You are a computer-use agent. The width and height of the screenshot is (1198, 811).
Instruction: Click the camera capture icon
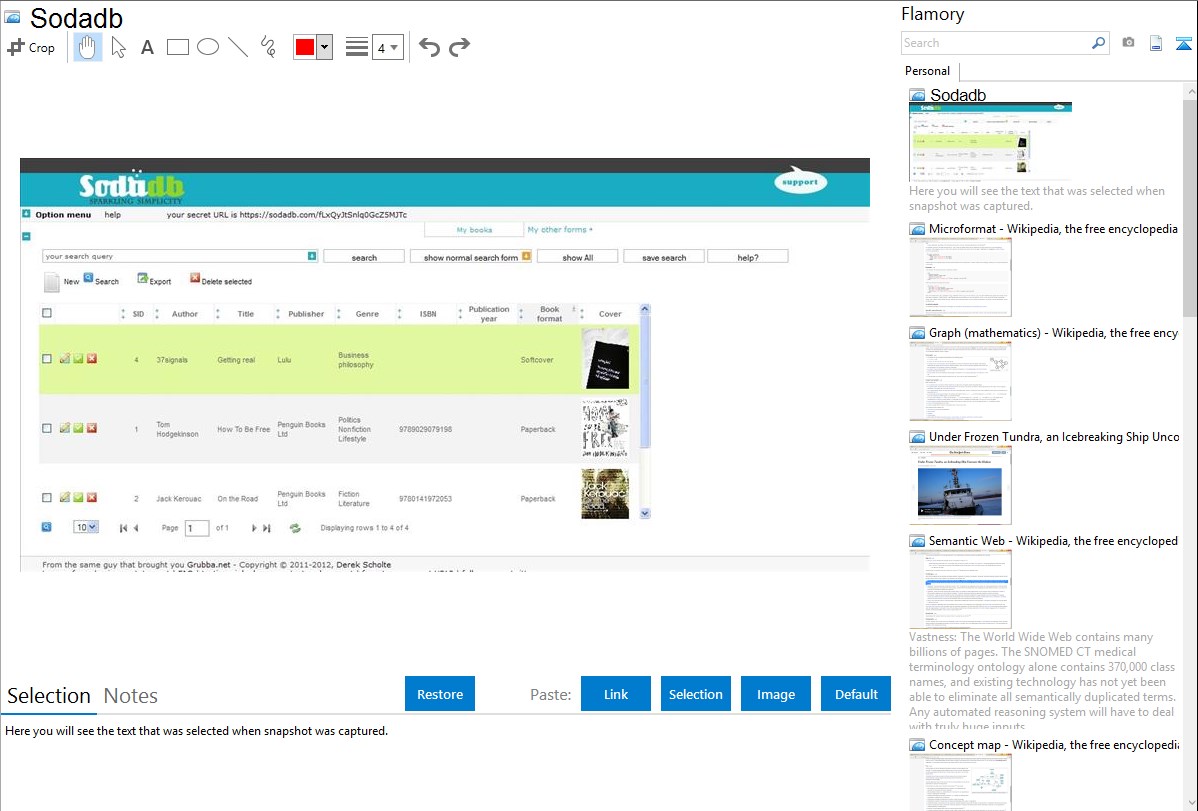point(1128,43)
